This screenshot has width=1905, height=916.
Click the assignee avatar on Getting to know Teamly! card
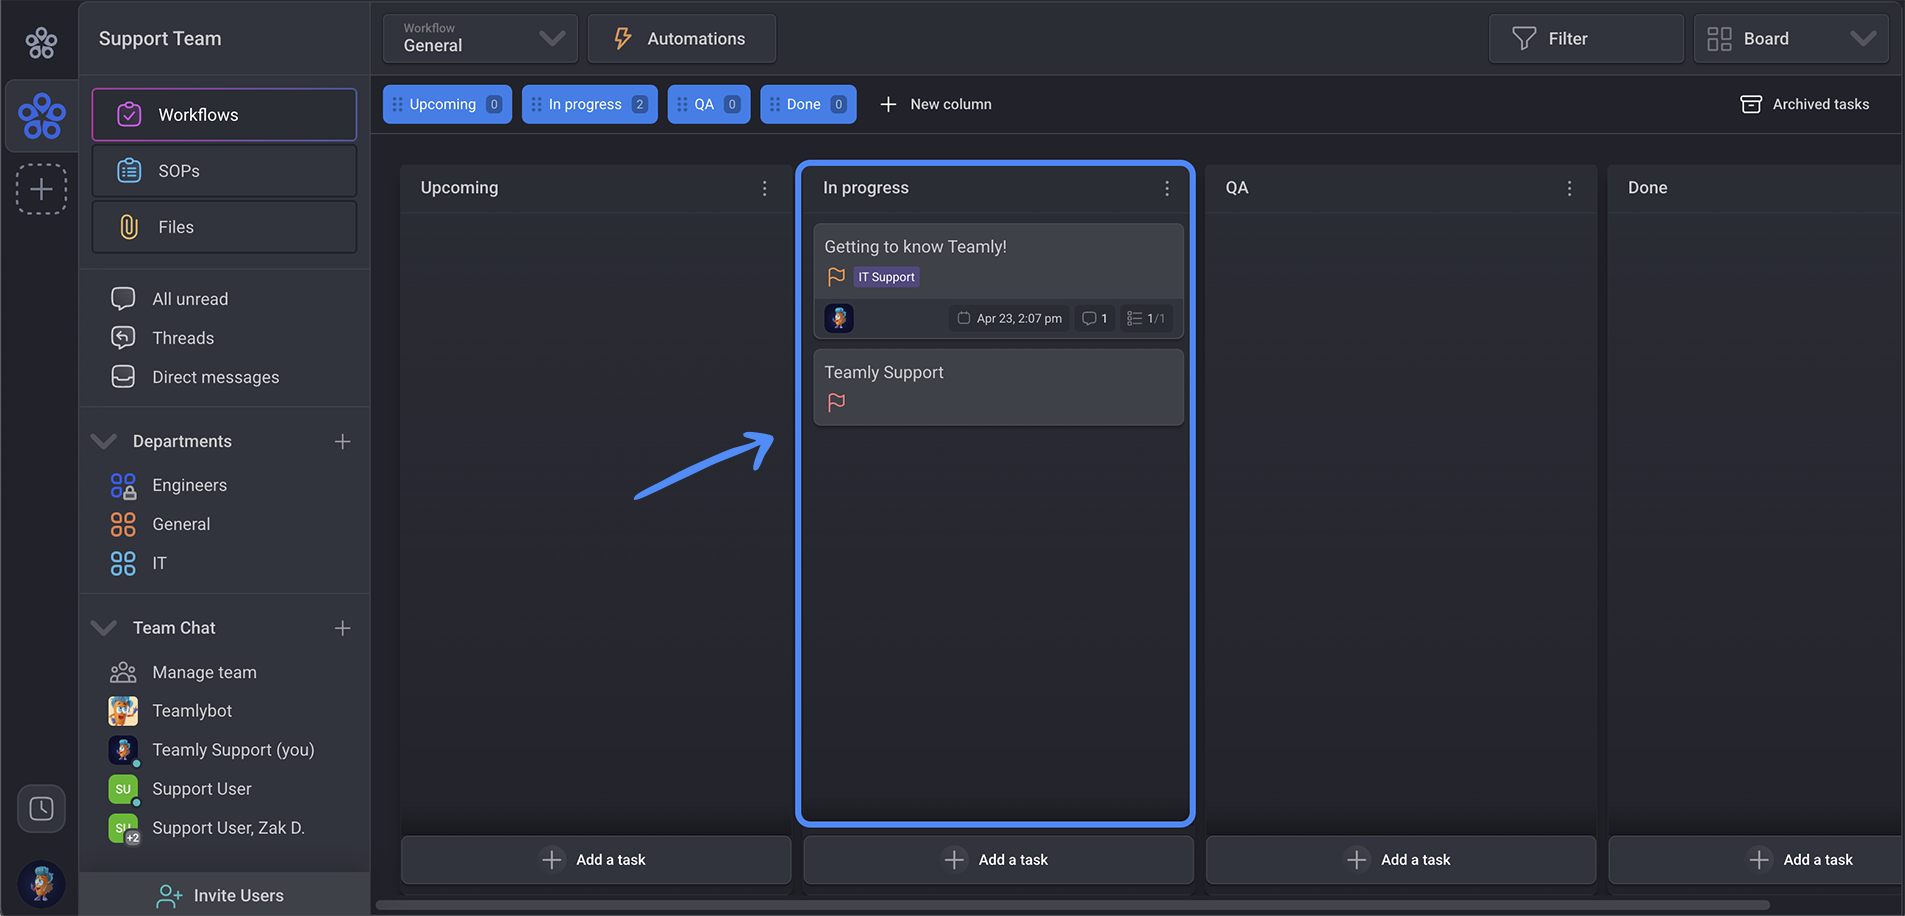pyautogui.click(x=839, y=318)
